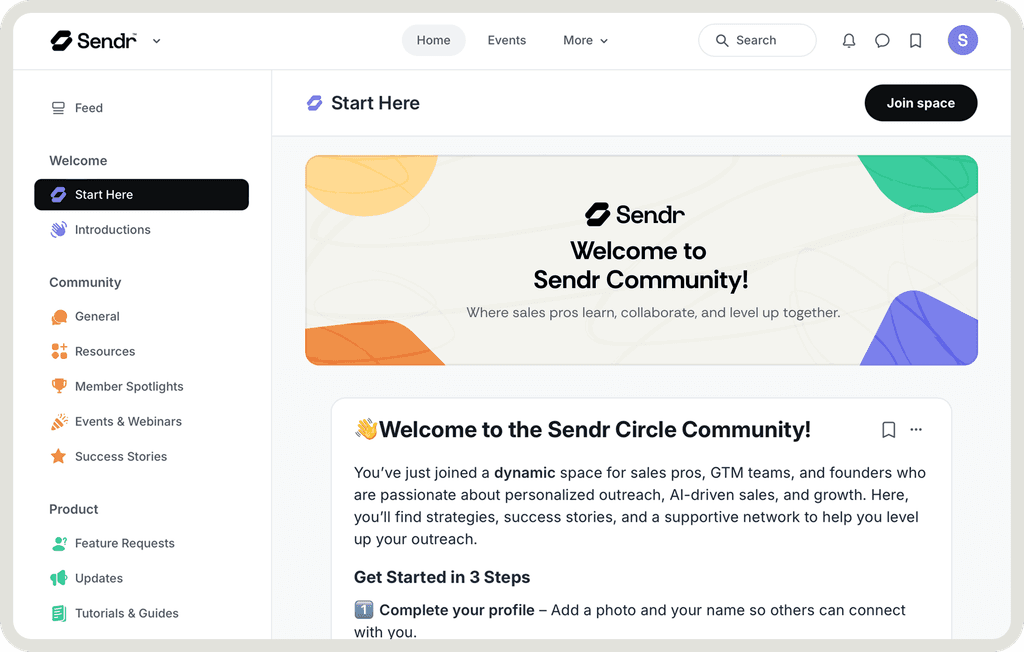Open the post options ellipsis menu
The image size is (1024, 652).
(x=916, y=429)
